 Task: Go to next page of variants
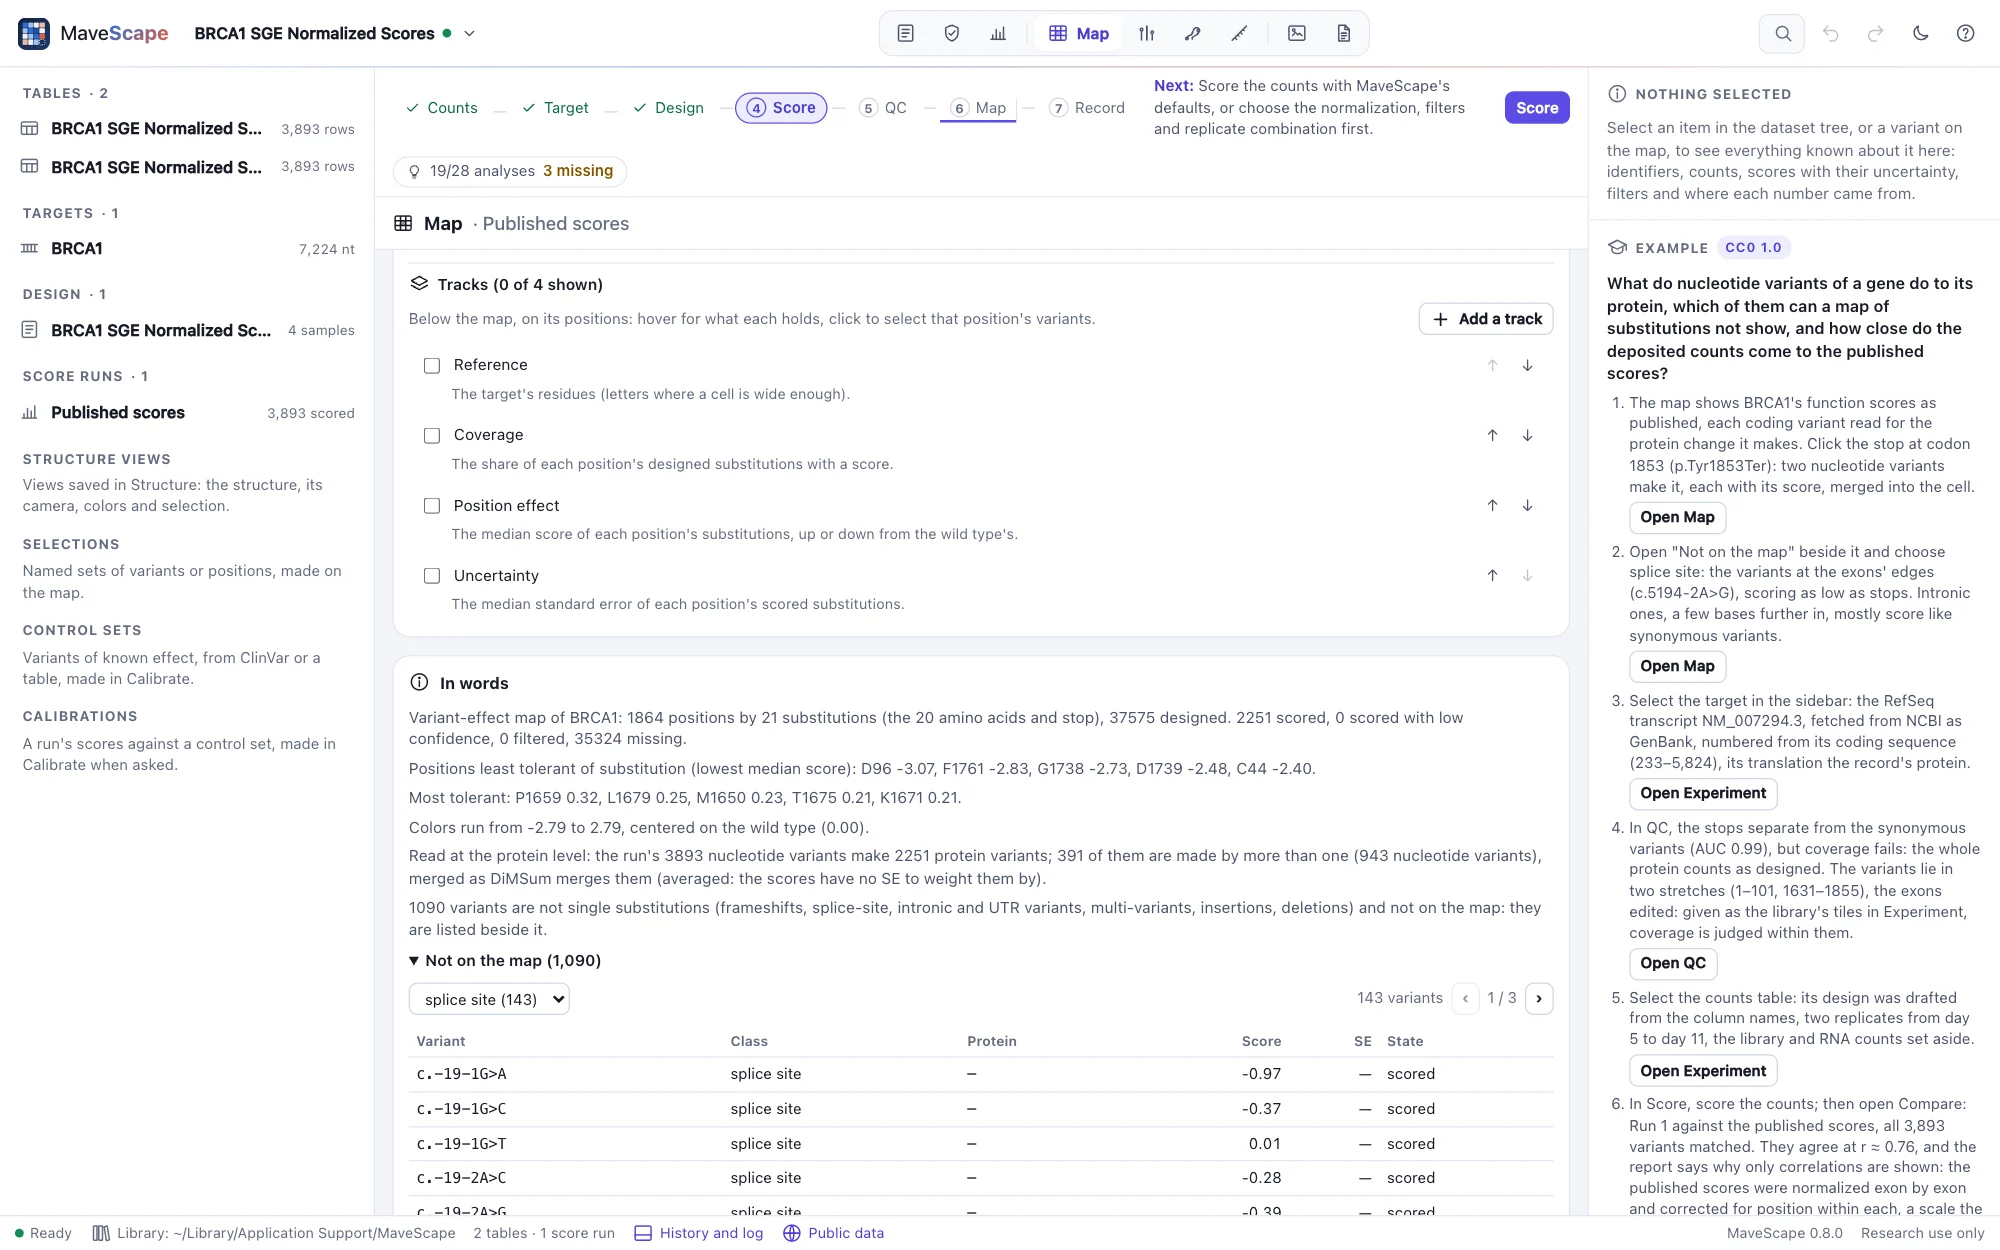(x=1539, y=998)
